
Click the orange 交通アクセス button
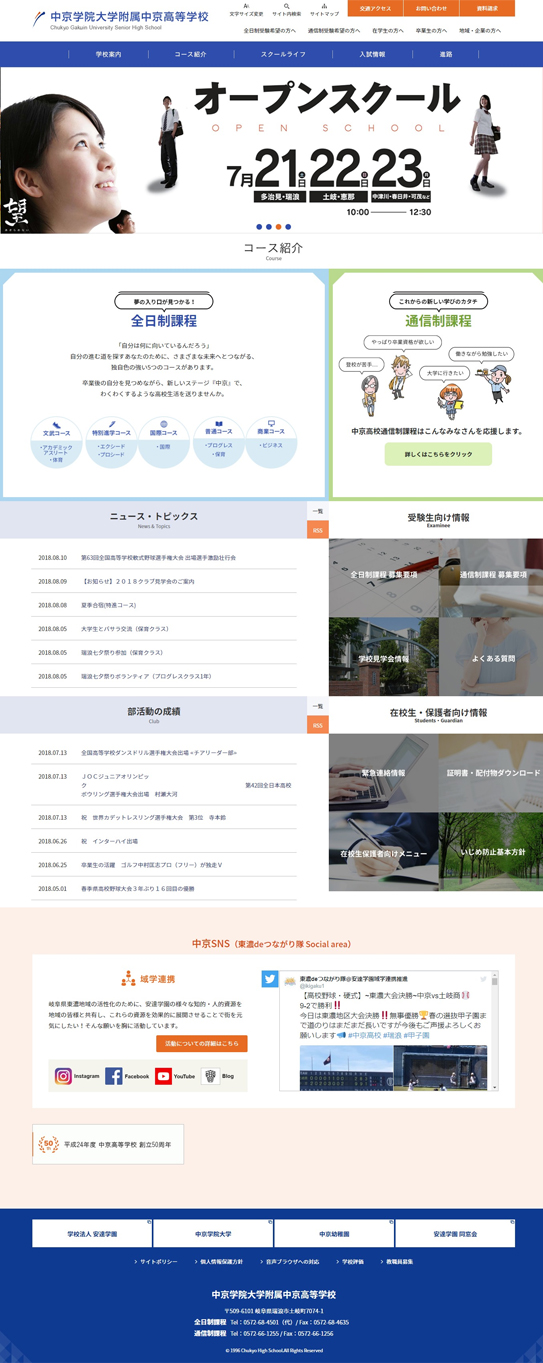pyautogui.click(x=375, y=8)
